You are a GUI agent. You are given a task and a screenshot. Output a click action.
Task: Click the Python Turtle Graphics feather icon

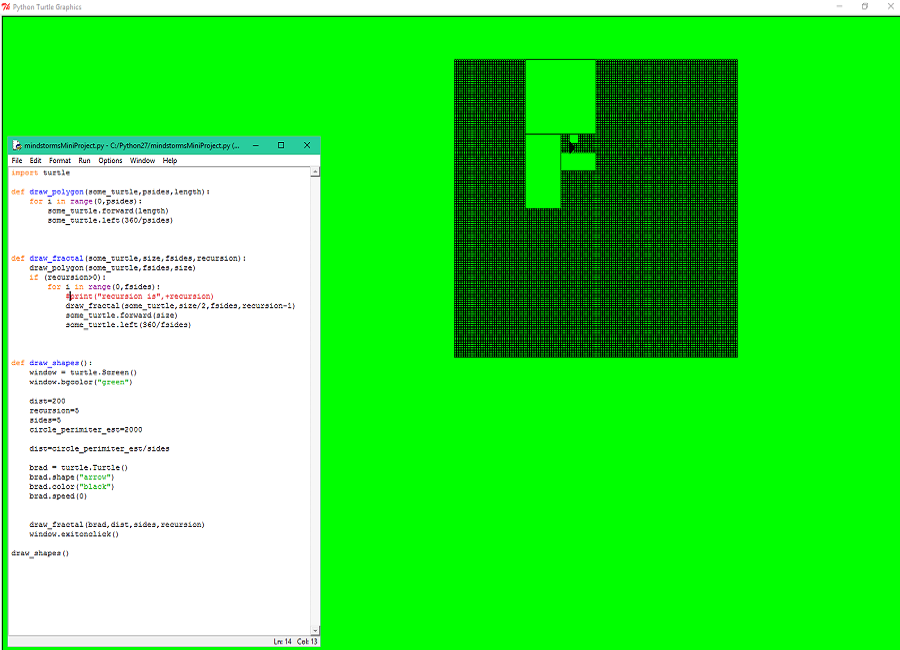(6, 6)
